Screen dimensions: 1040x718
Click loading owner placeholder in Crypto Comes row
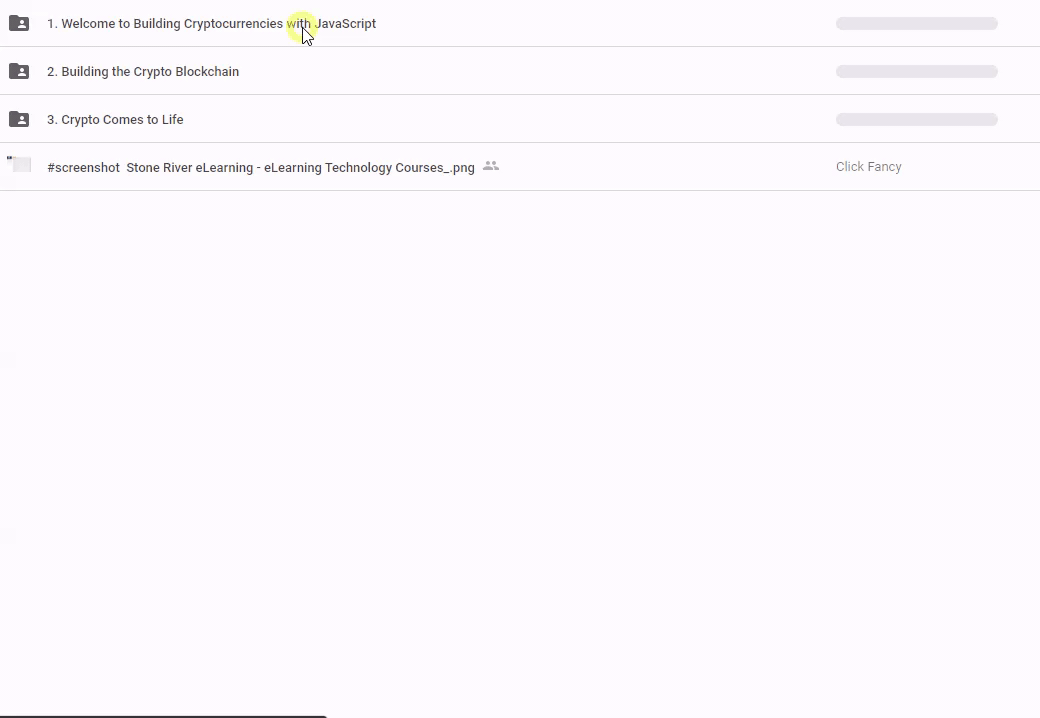point(916,120)
